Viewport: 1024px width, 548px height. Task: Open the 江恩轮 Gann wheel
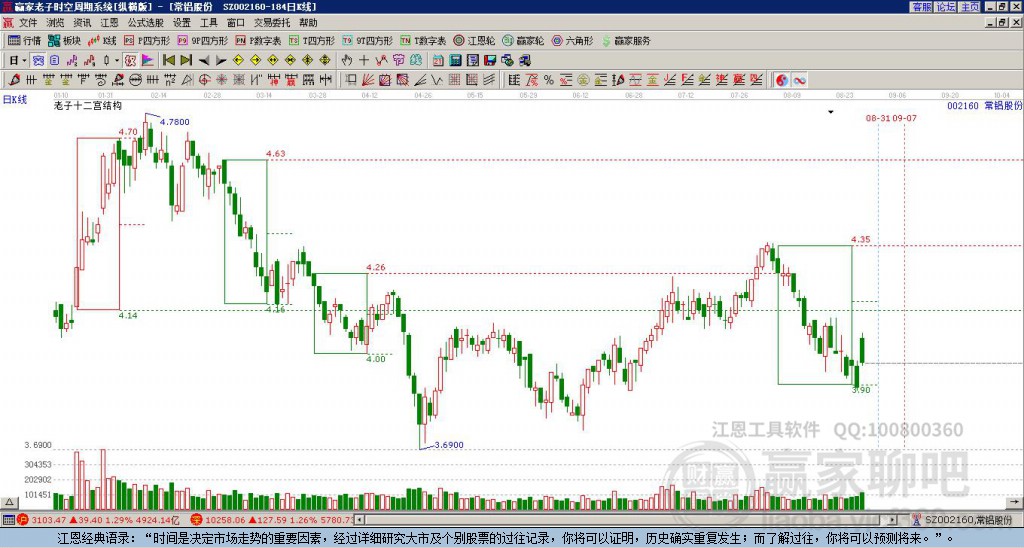[x=474, y=40]
